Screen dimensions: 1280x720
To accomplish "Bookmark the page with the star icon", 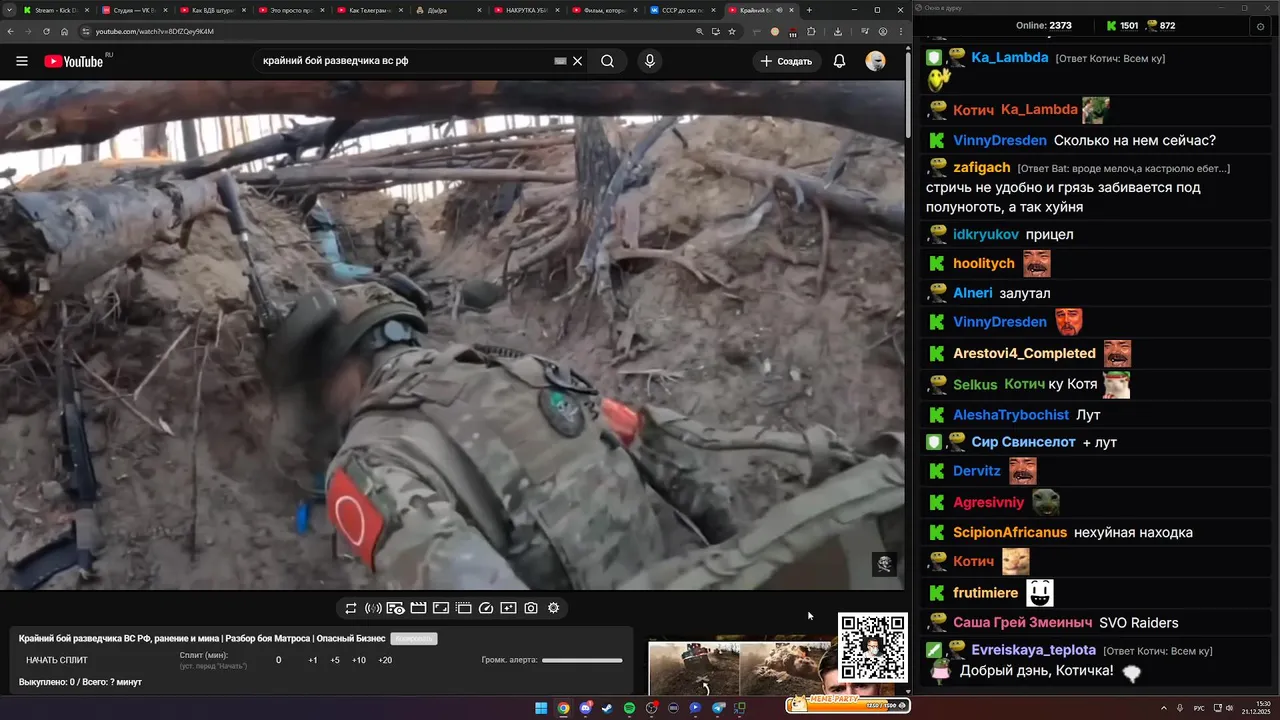I will 732,31.
